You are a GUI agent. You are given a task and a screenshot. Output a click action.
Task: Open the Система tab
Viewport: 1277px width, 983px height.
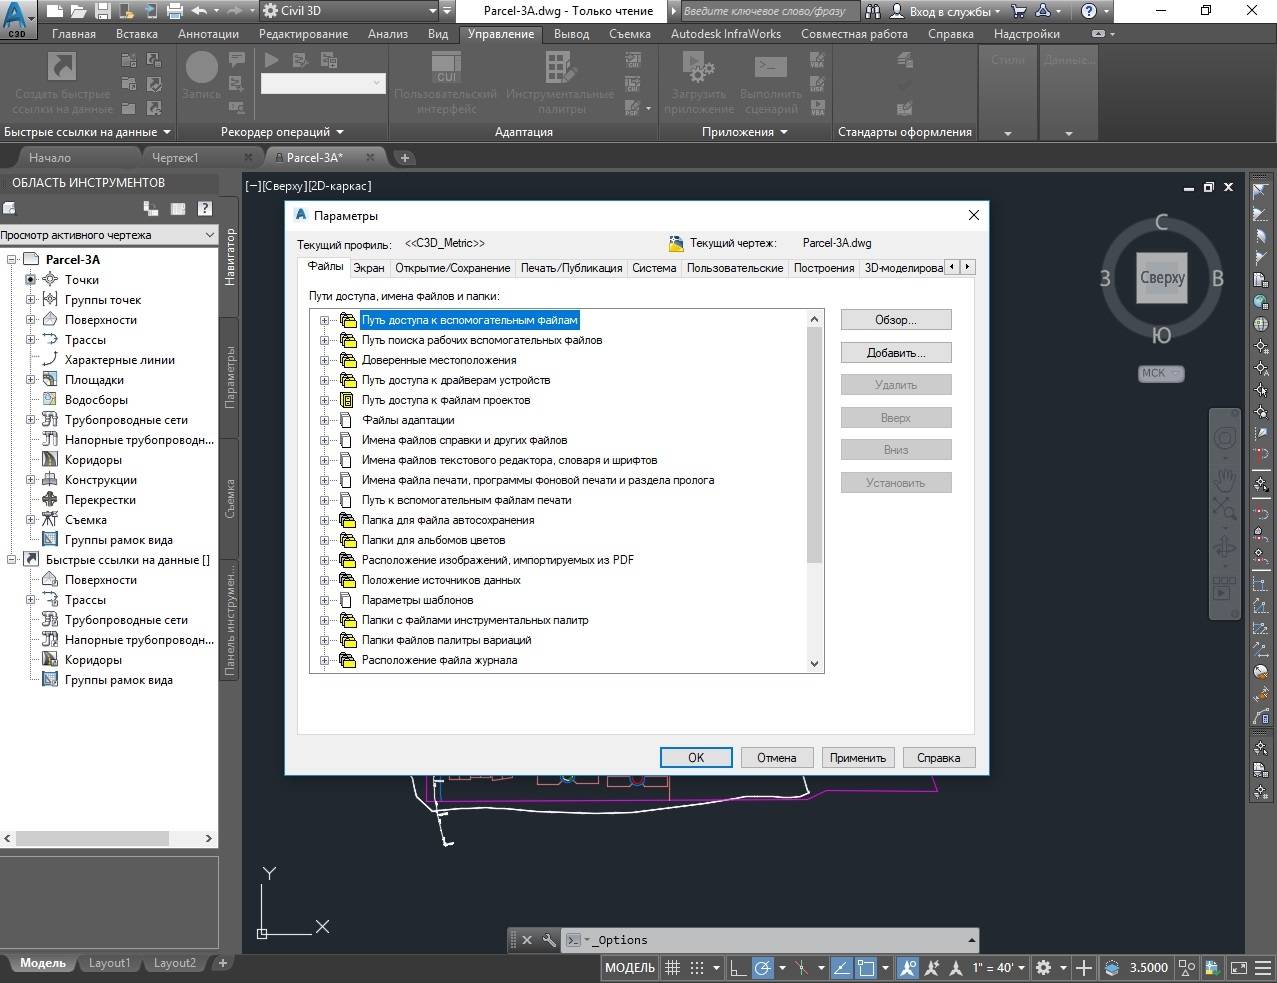tap(654, 267)
